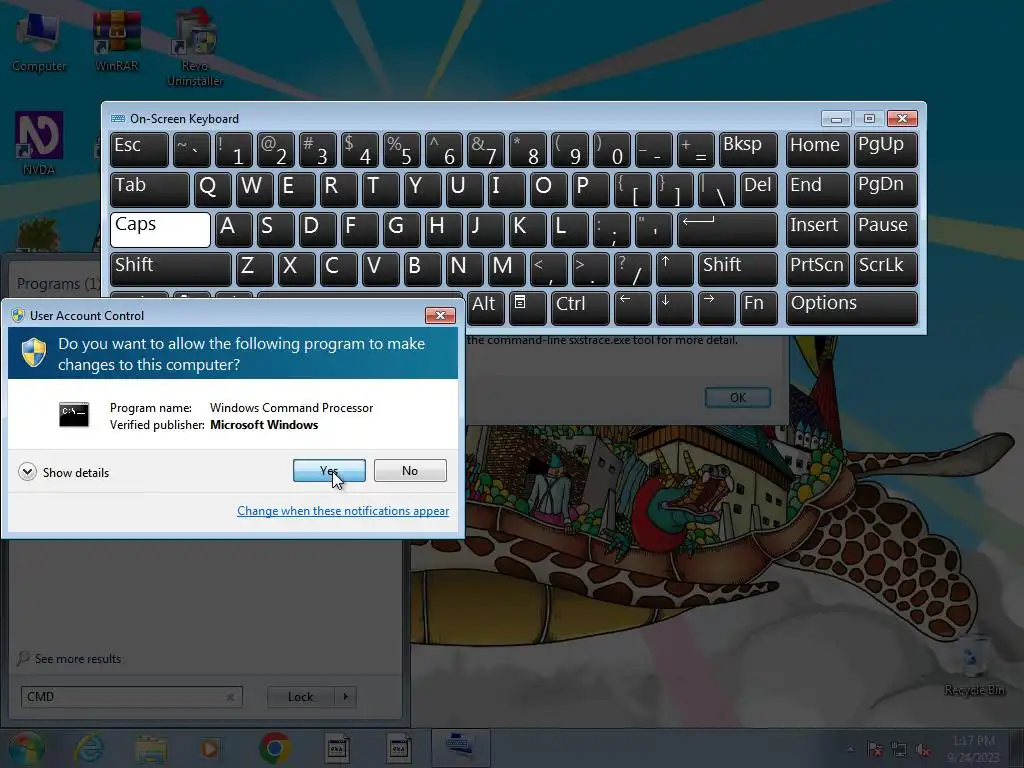Open Windows Media Player from taskbar
The width and height of the screenshot is (1024, 768).
coord(210,748)
